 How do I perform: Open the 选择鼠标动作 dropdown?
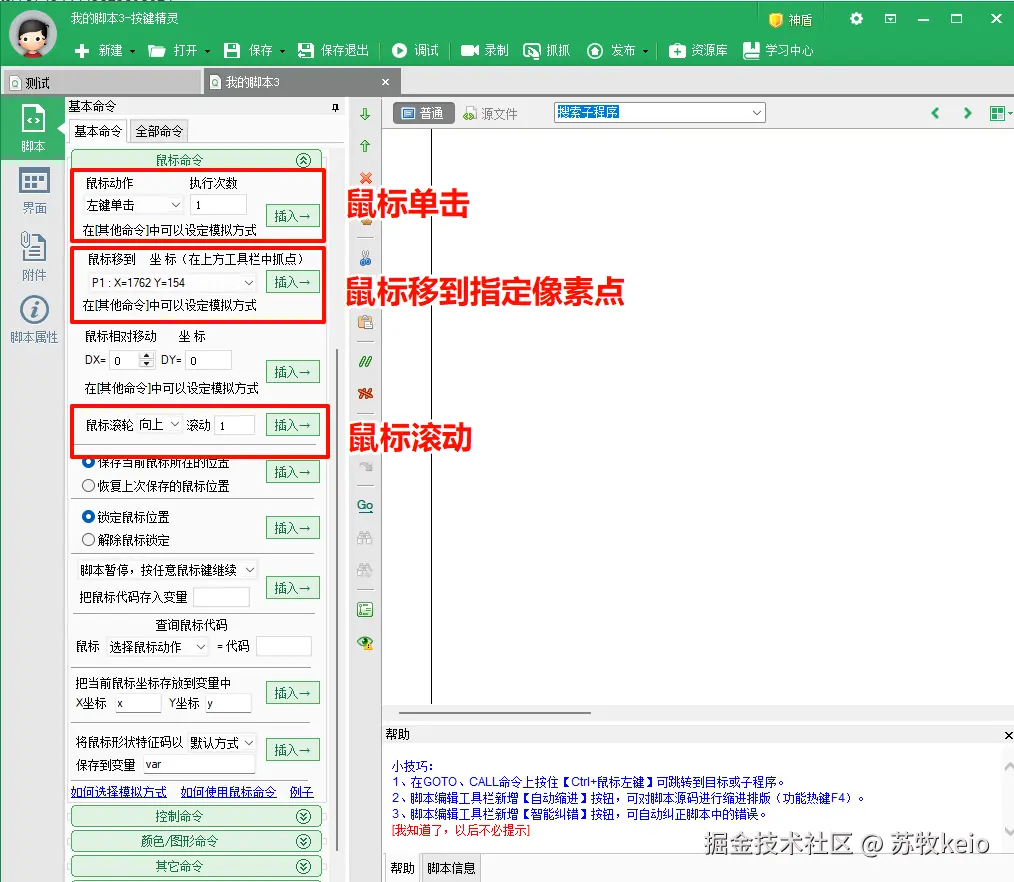coord(157,647)
